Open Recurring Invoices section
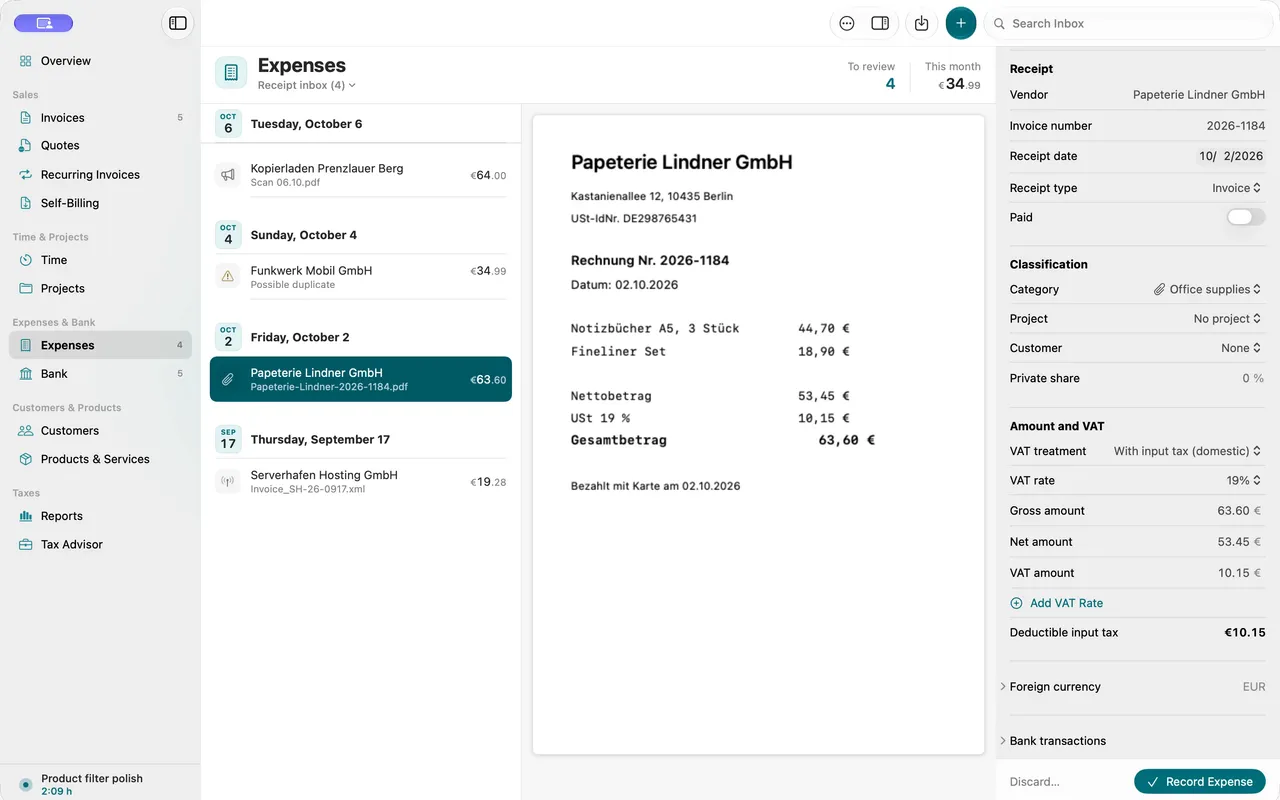The height and width of the screenshot is (800, 1280). (100, 175)
